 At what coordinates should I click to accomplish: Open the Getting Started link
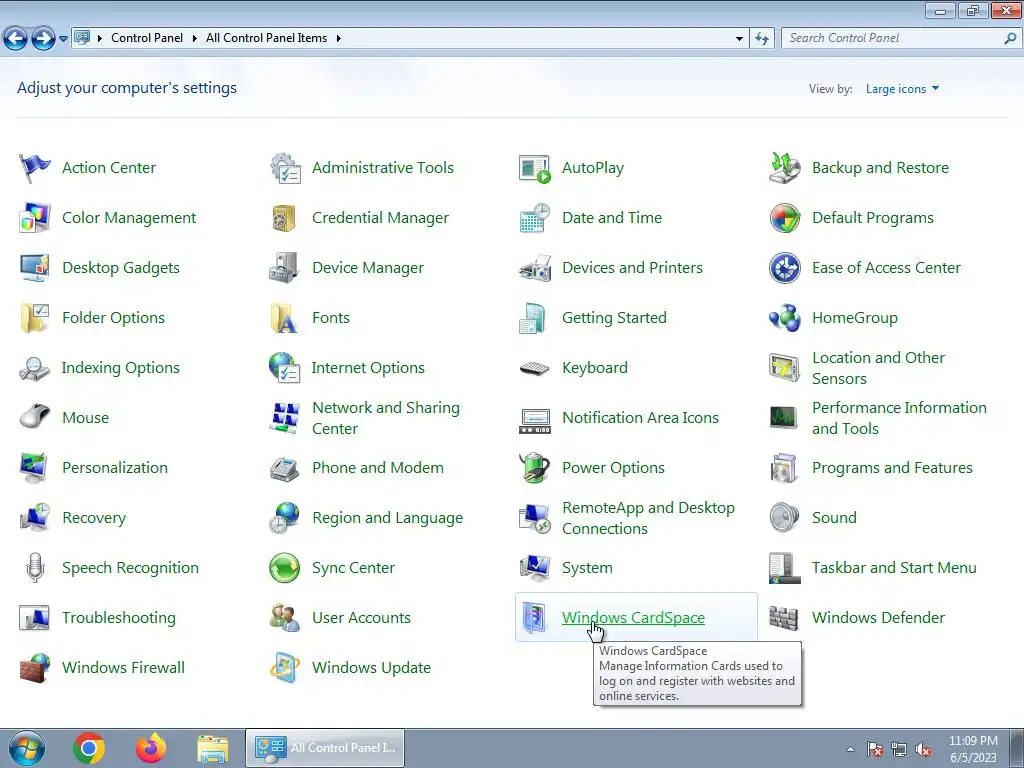[x=614, y=318]
